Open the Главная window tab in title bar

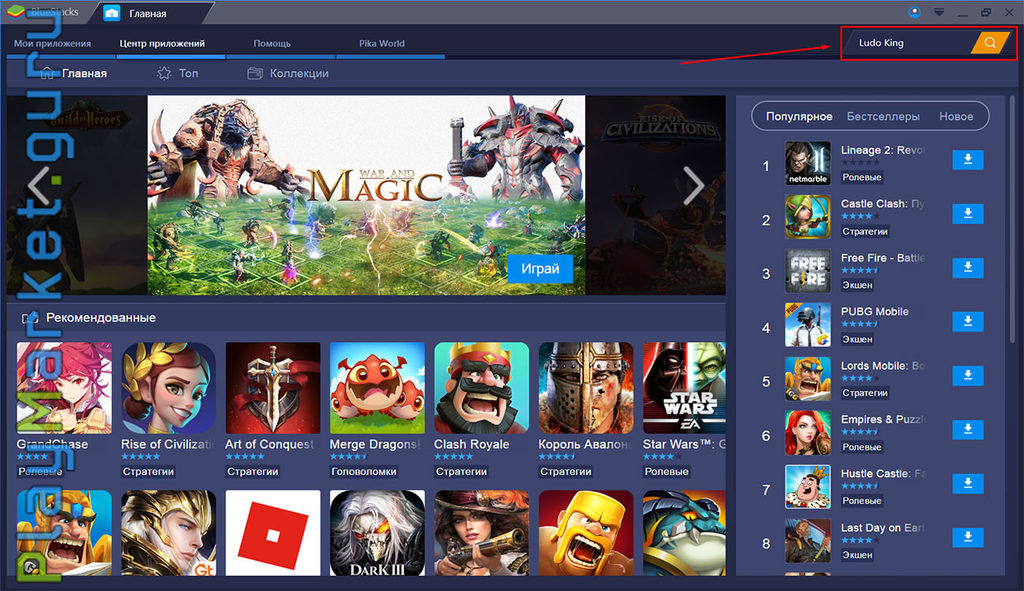click(x=148, y=13)
